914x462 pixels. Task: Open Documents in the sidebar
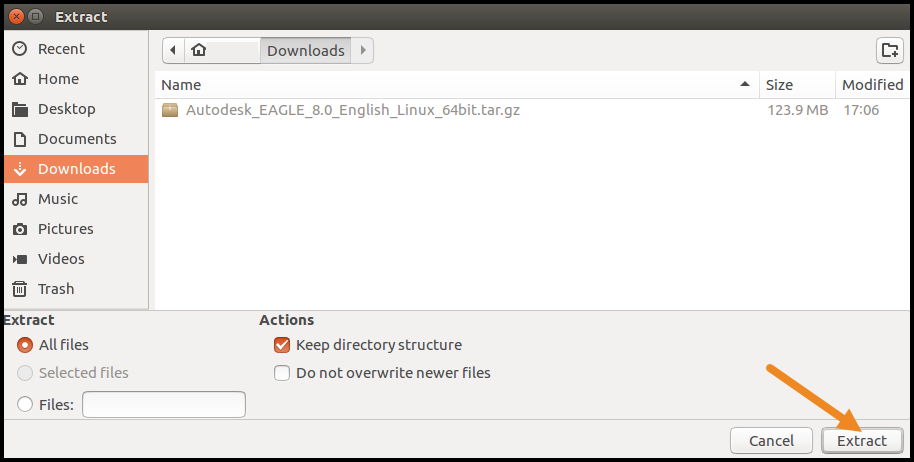tap(77, 139)
